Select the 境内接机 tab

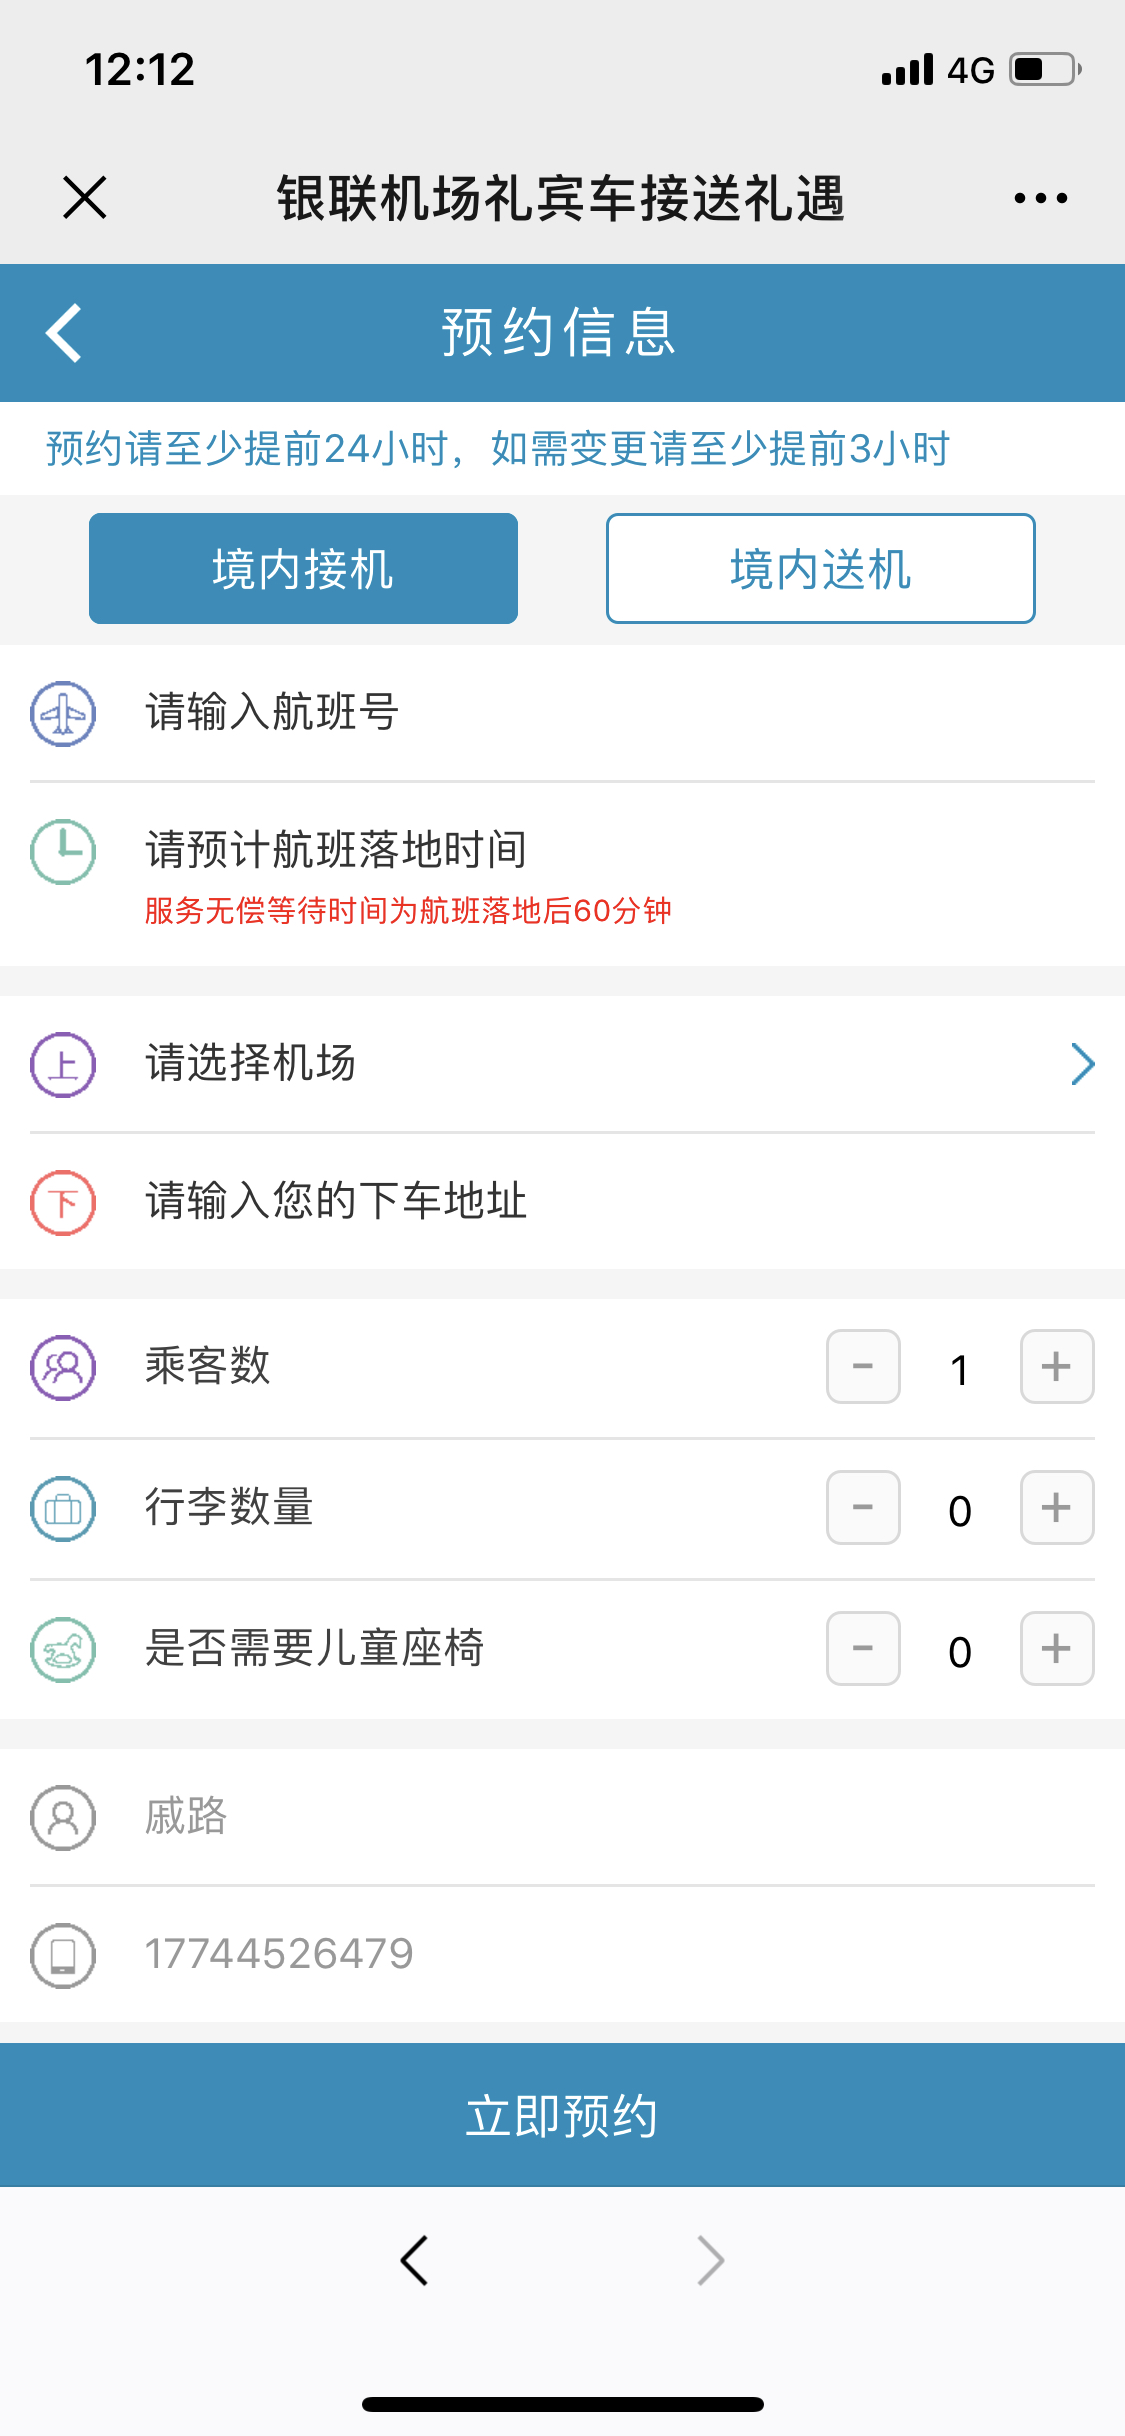tap(303, 569)
